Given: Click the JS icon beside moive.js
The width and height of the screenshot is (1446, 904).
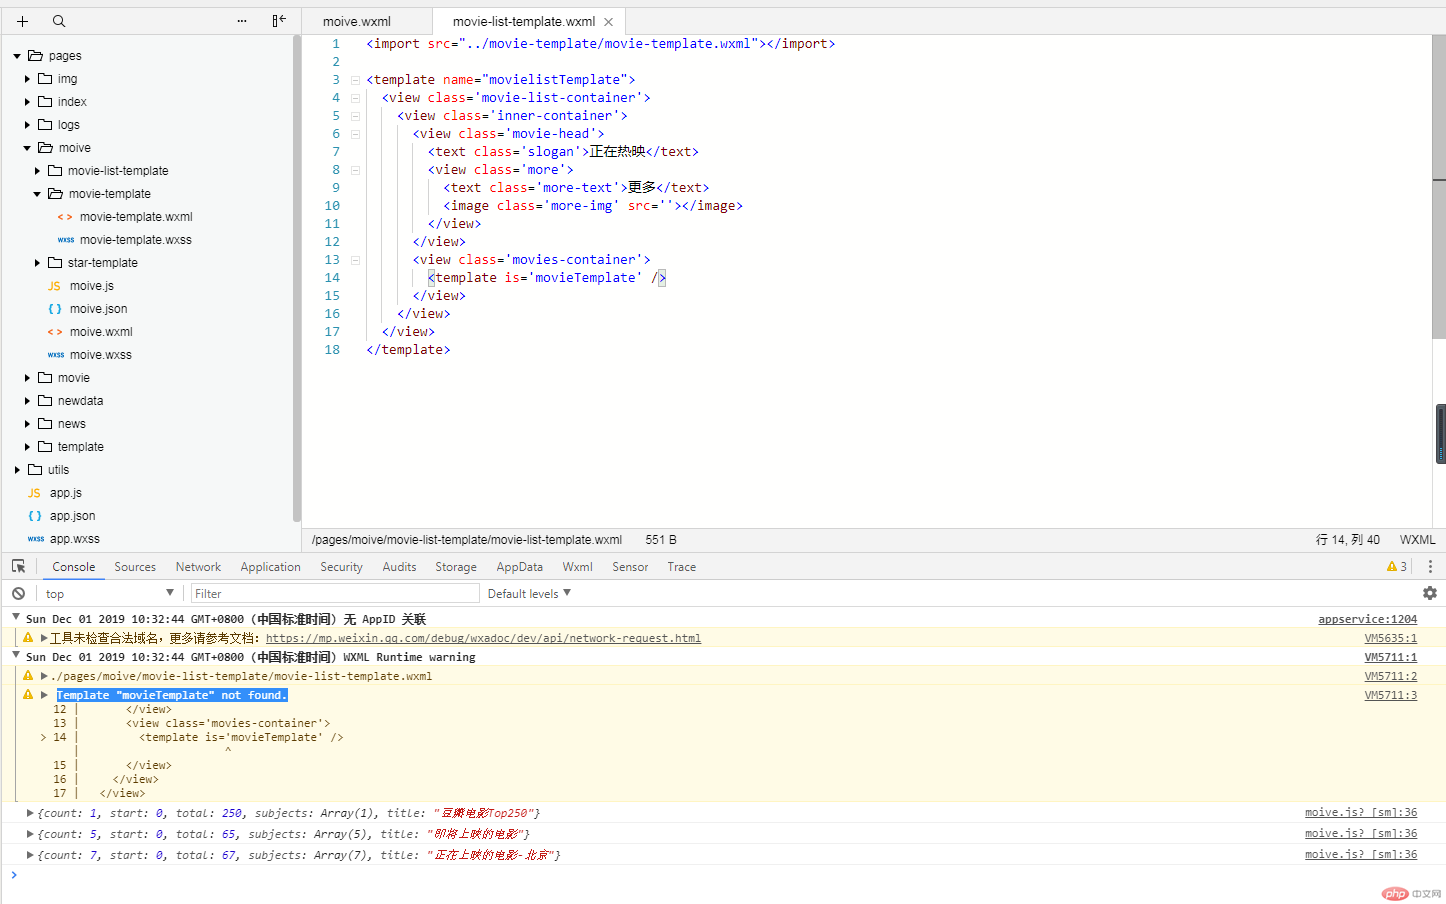Looking at the screenshot, I should (x=54, y=286).
